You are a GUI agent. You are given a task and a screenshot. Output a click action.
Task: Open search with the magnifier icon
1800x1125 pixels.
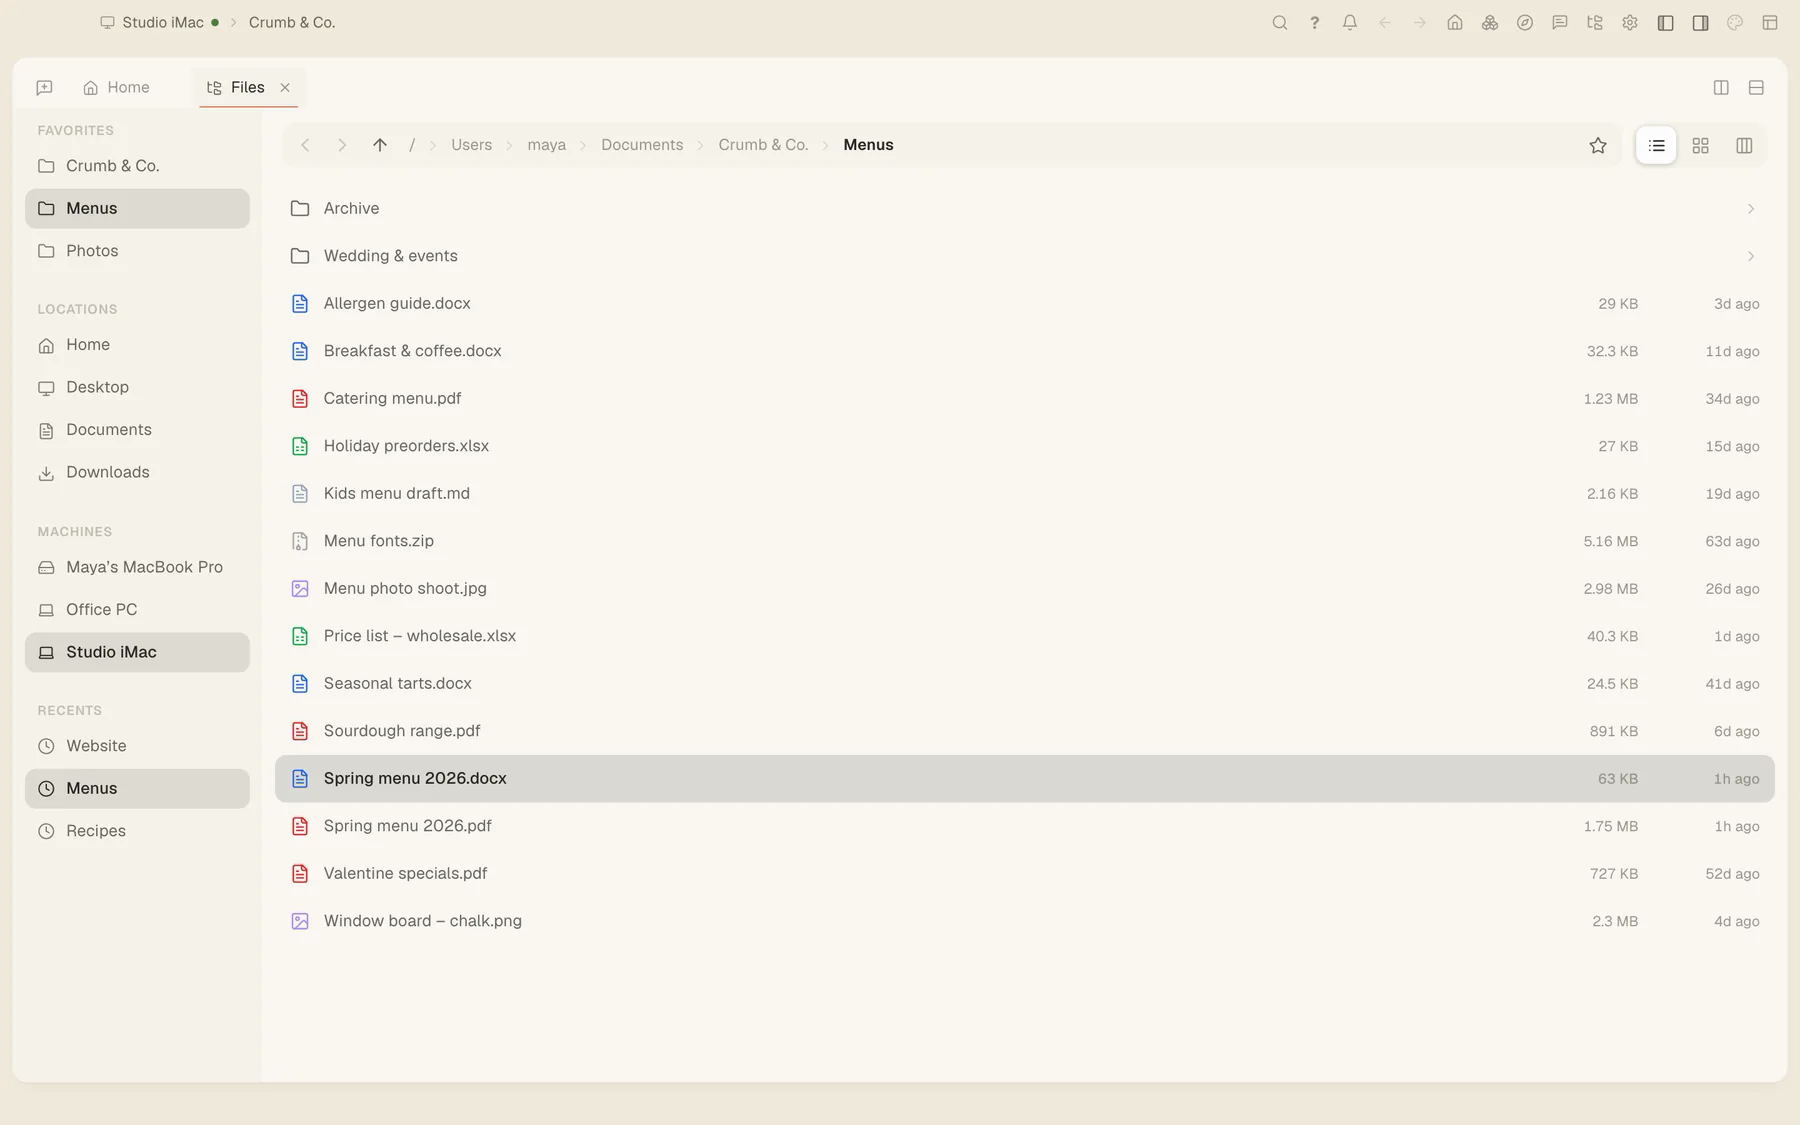[x=1279, y=22]
